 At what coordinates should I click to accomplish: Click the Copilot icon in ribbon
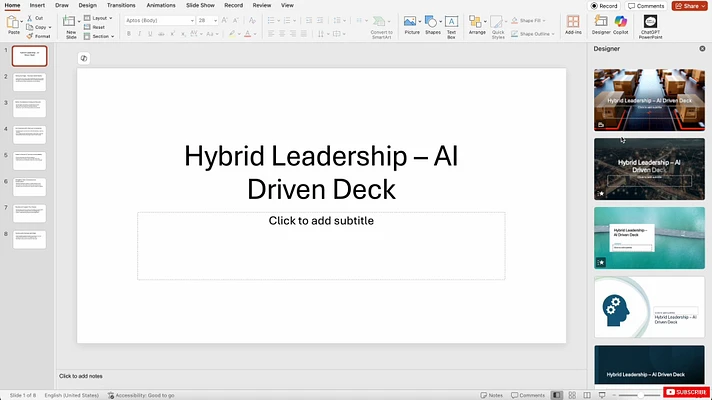[x=621, y=22]
